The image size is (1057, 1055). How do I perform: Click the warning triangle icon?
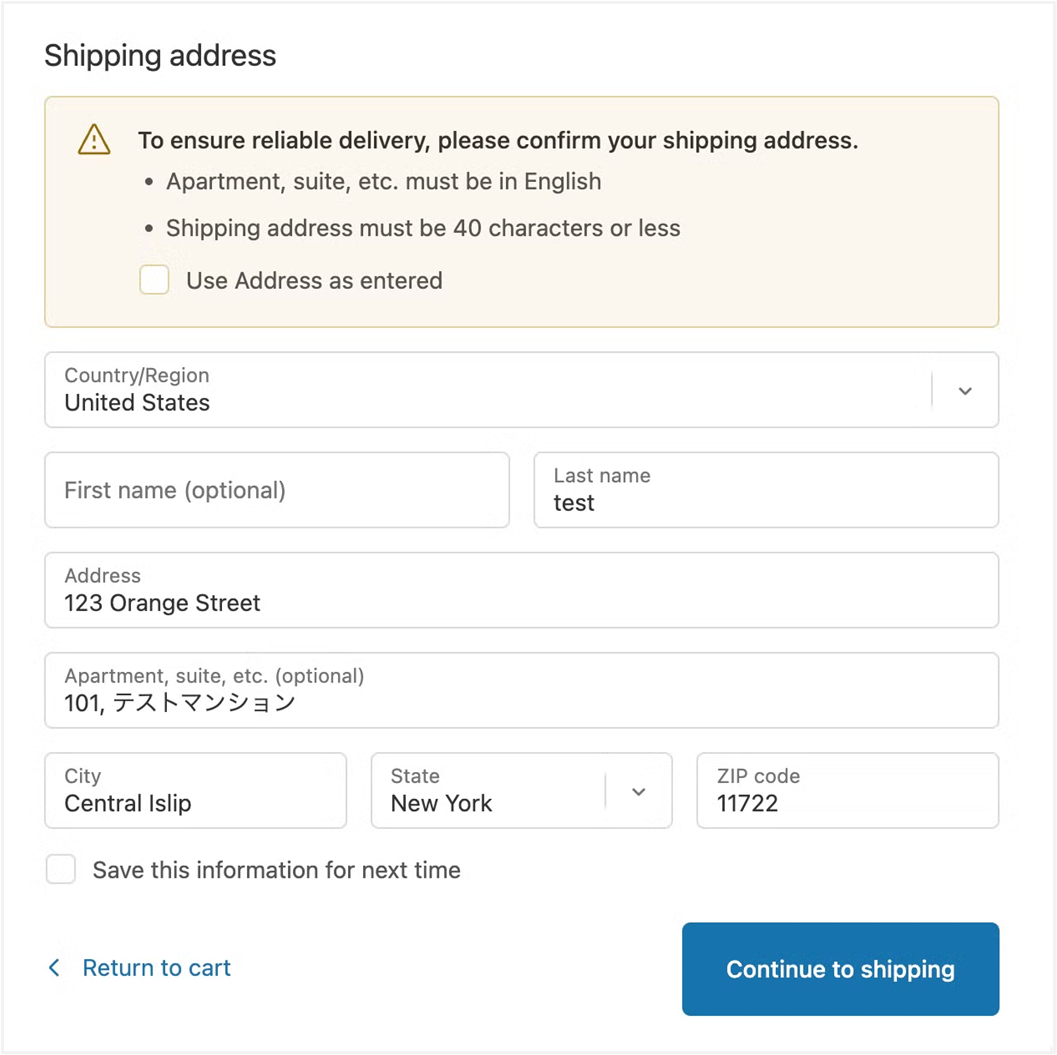click(x=94, y=140)
